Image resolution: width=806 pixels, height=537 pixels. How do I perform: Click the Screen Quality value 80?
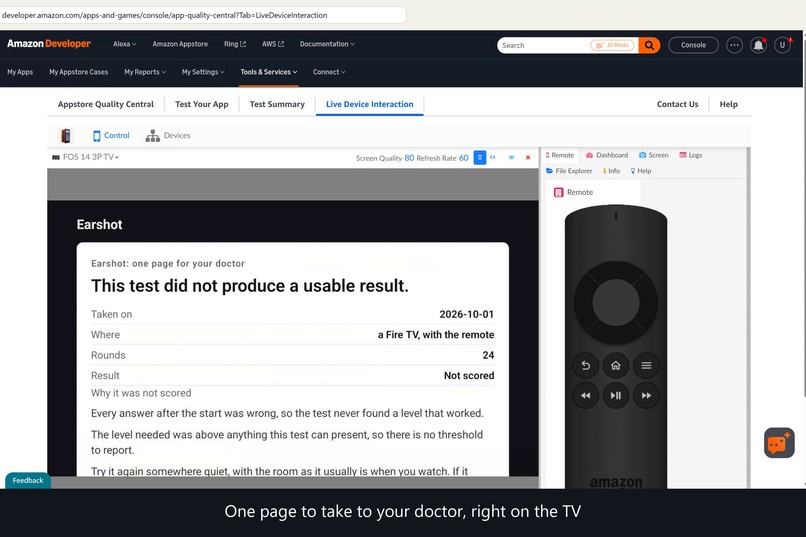tap(409, 158)
